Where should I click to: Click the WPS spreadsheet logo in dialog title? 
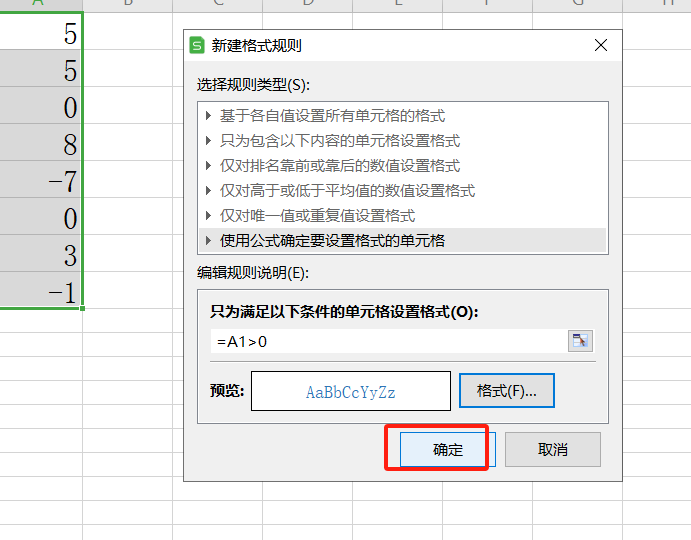pyautogui.click(x=197, y=45)
